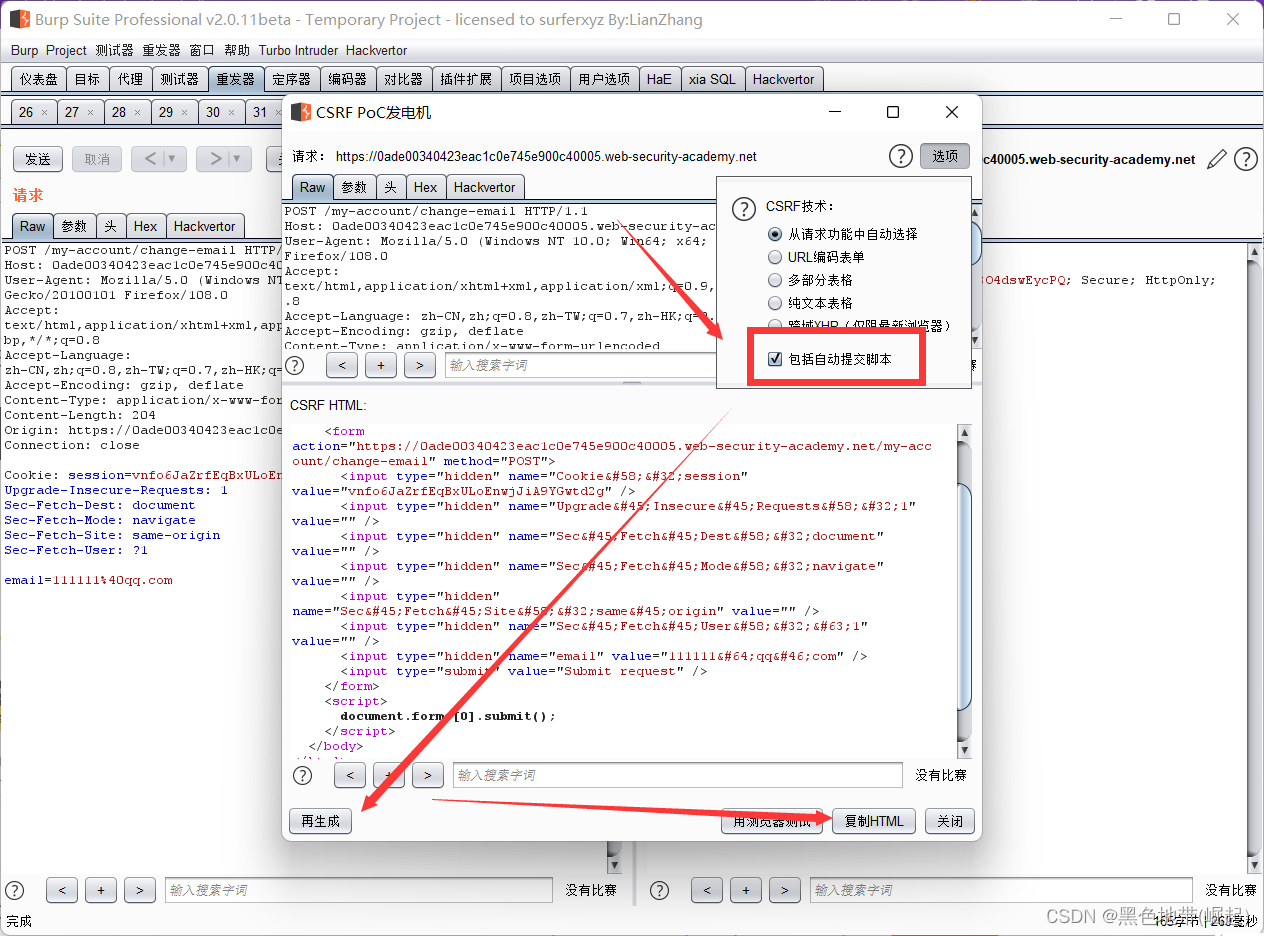The height and width of the screenshot is (936, 1264).
Task: Open the Repeater help icon beside the pencil
Action: coord(1245,159)
